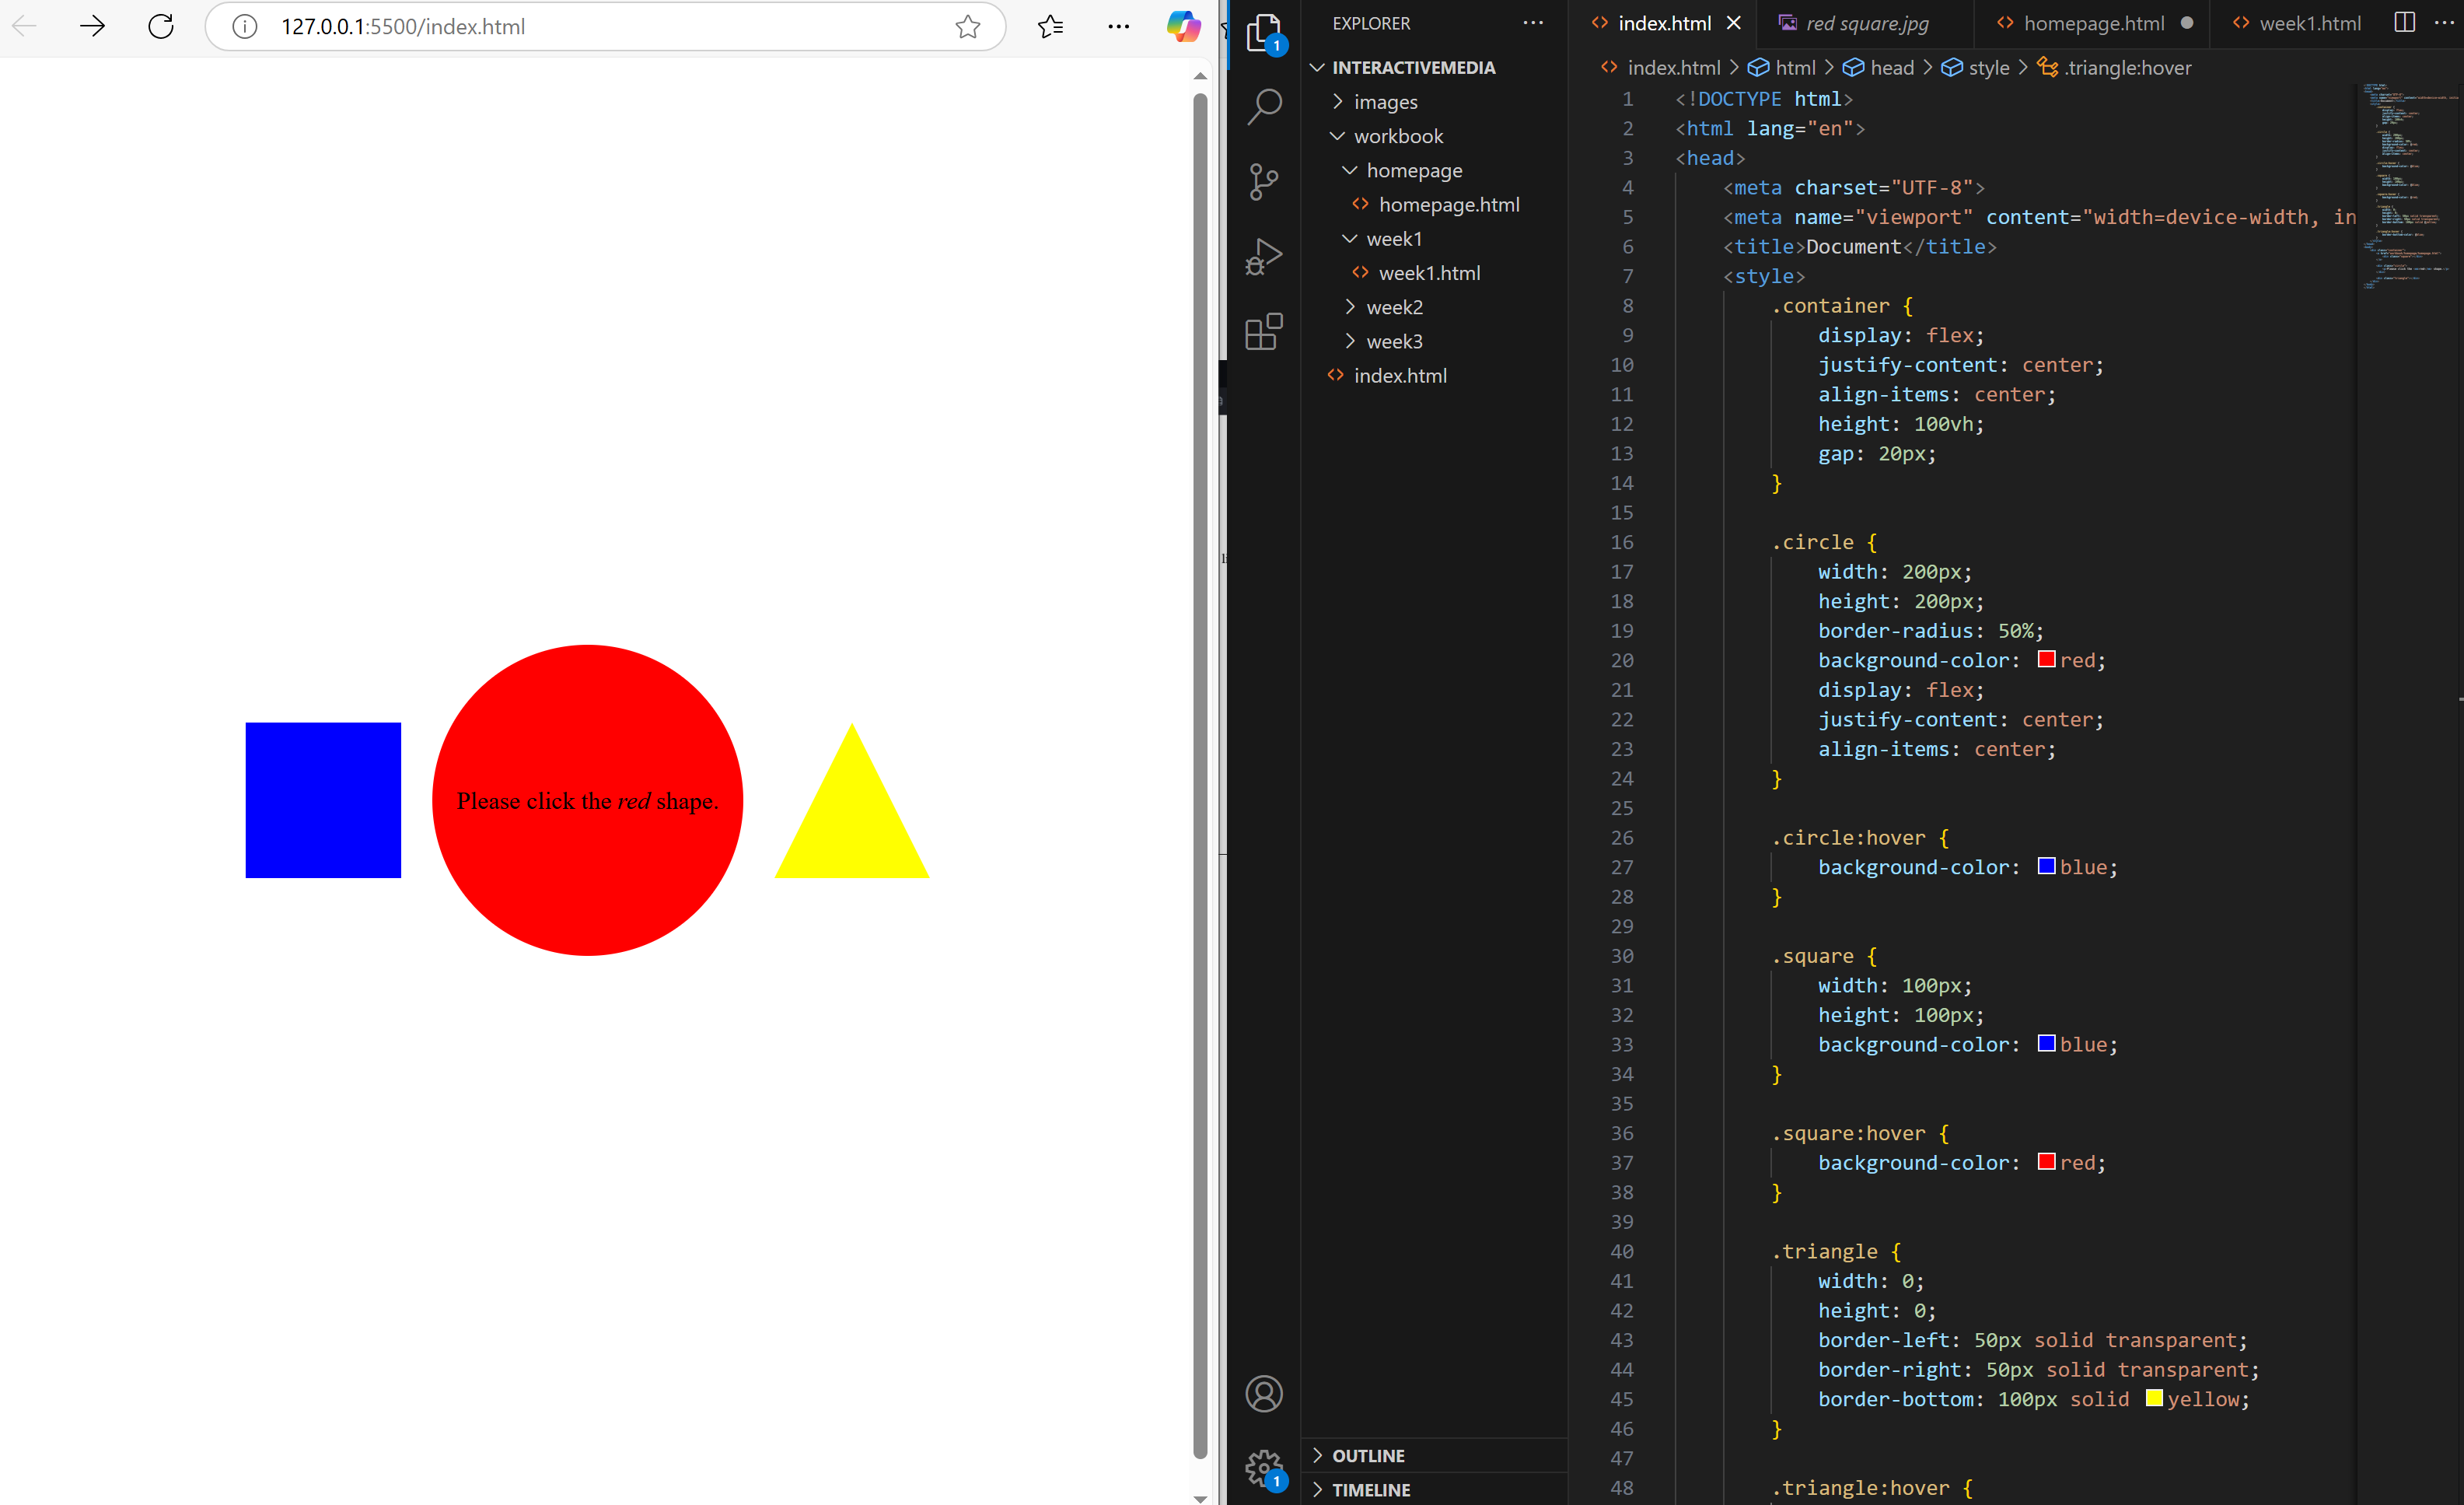The width and height of the screenshot is (2464, 1505).
Task: Open the Manage gear menu
Action: pyautogui.click(x=1264, y=1468)
